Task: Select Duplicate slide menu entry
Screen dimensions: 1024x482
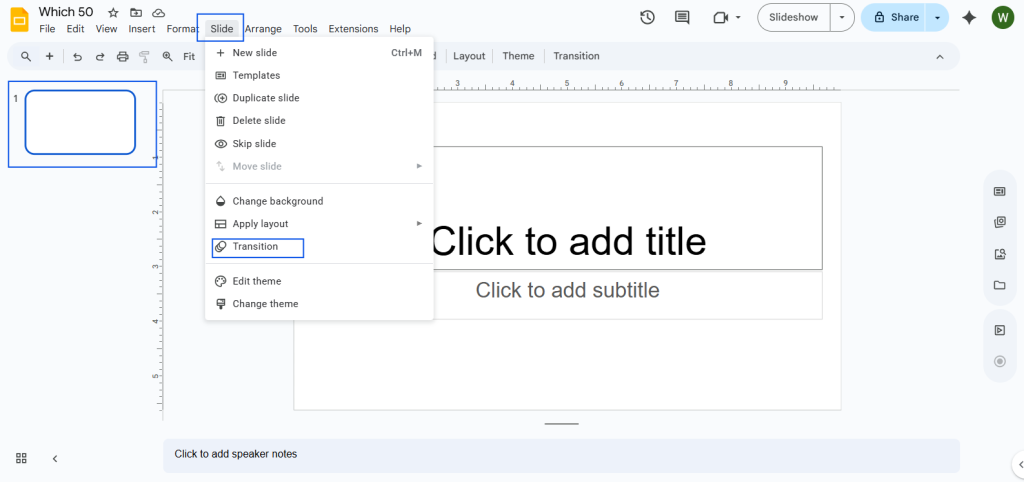Action: point(266,98)
